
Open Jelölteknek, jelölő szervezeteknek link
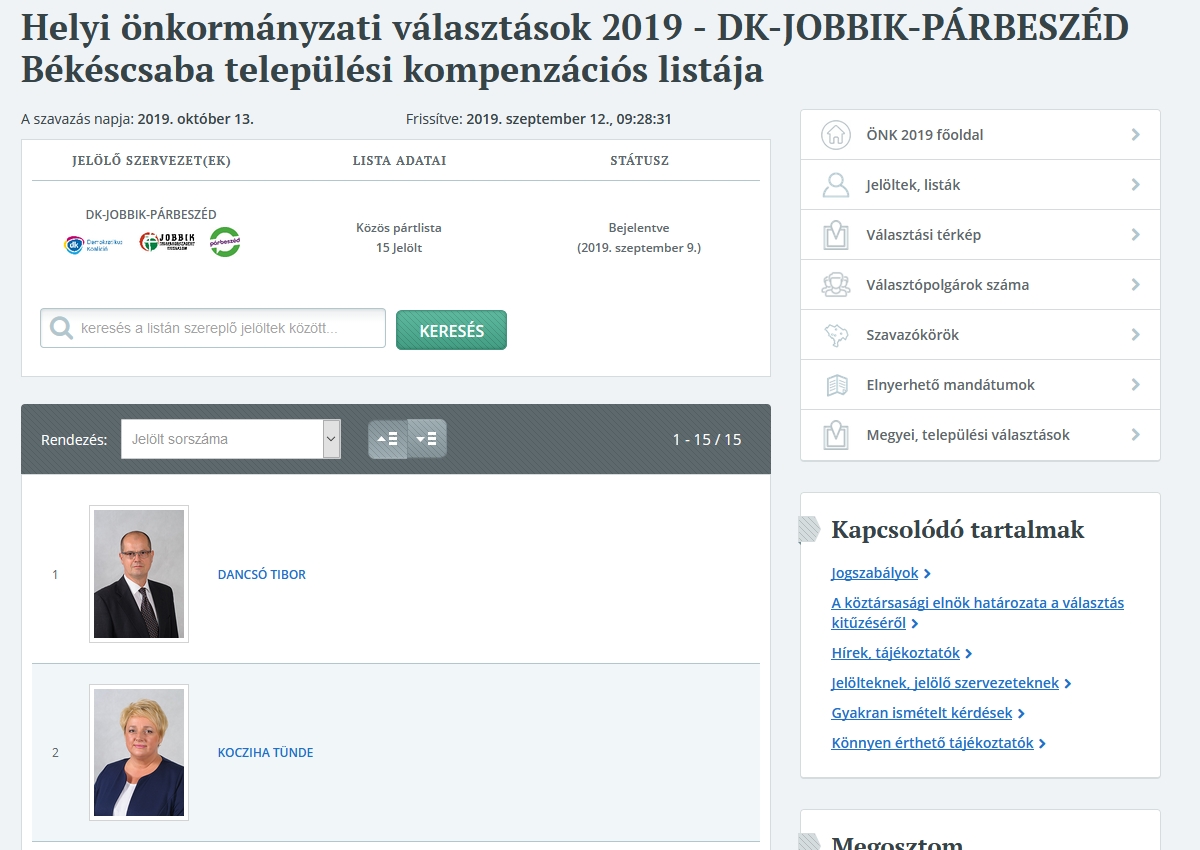point(945,683)
